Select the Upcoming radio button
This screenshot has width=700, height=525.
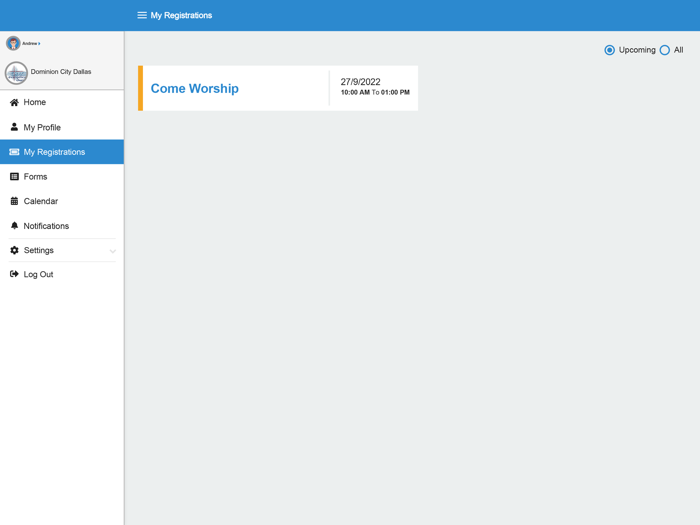pos(609,50)
